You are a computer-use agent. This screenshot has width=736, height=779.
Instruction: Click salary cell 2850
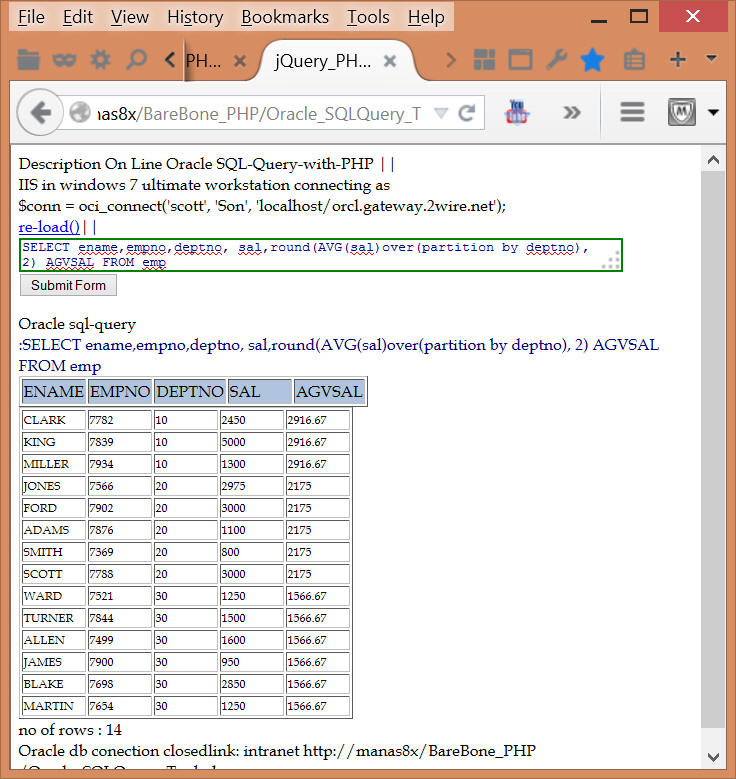(x=252, y=684)
